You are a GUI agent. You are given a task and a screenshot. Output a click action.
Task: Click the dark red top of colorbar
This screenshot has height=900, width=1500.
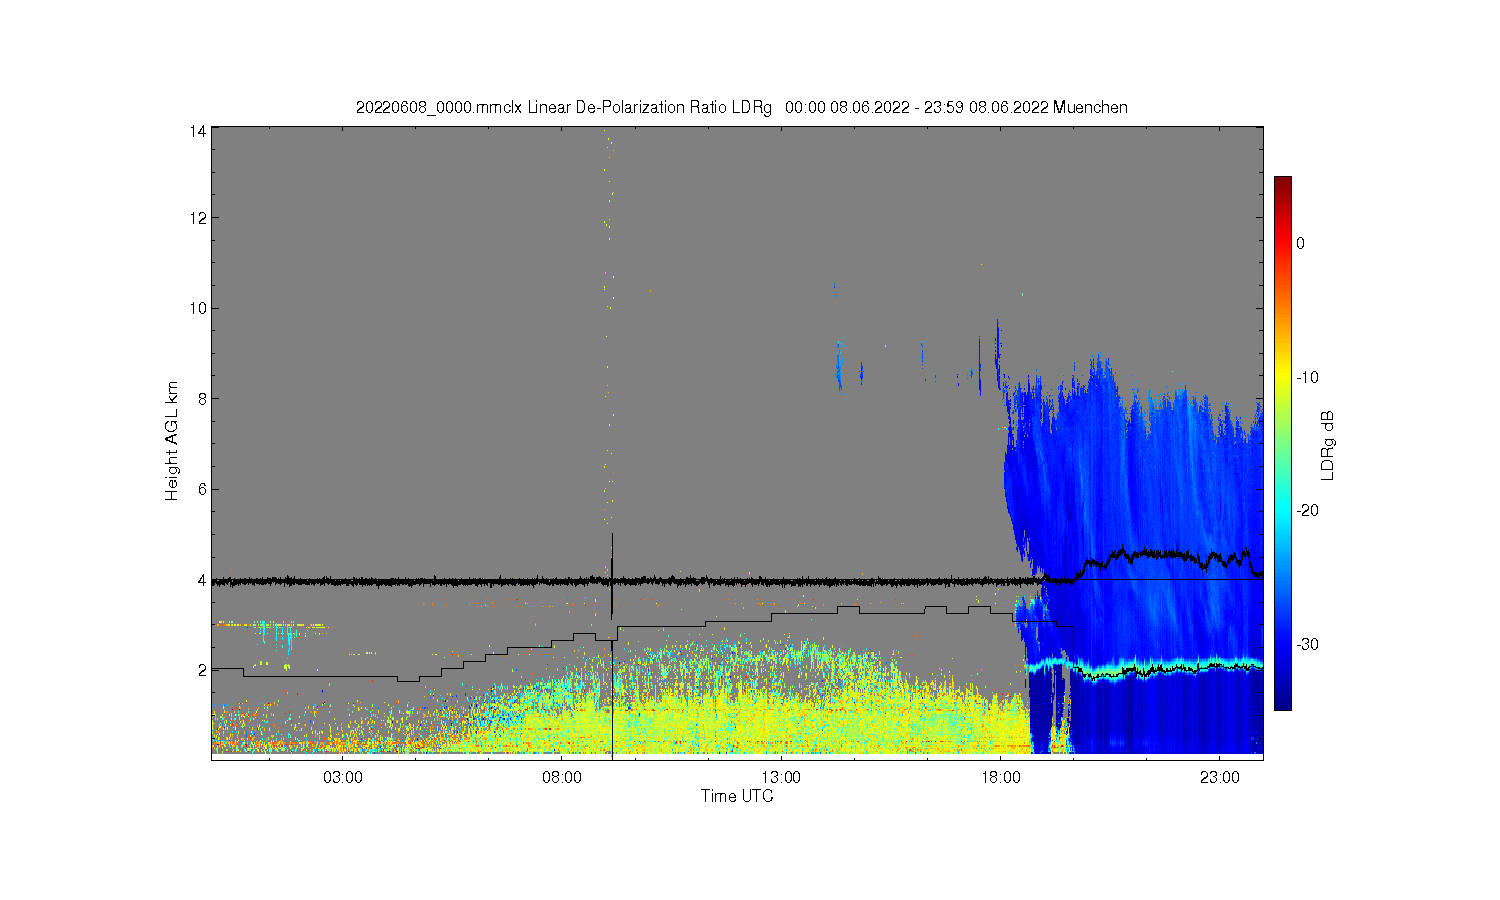[1283, 185]
